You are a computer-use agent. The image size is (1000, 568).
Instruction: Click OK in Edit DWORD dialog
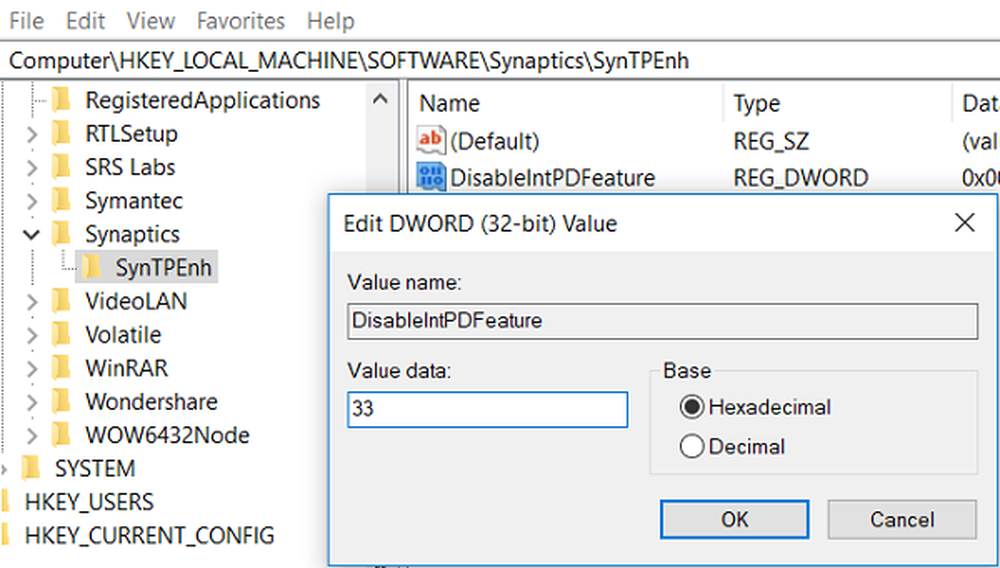(x=735, y=520)
